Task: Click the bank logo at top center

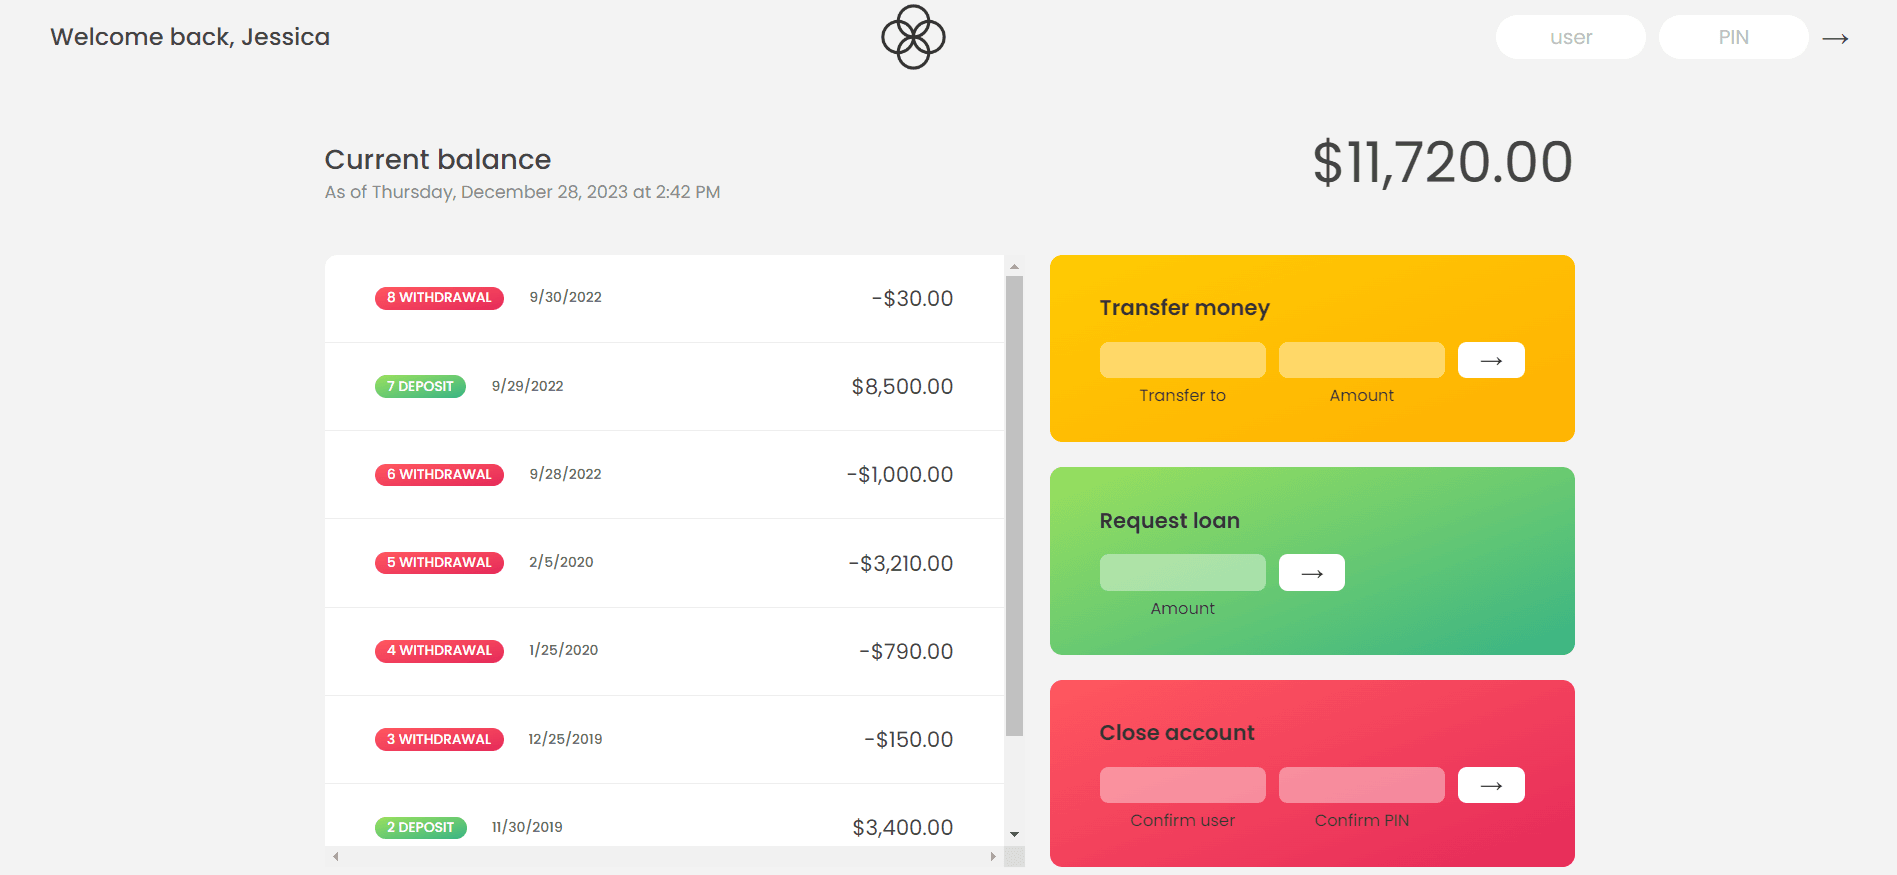Action: coord(912,38)
